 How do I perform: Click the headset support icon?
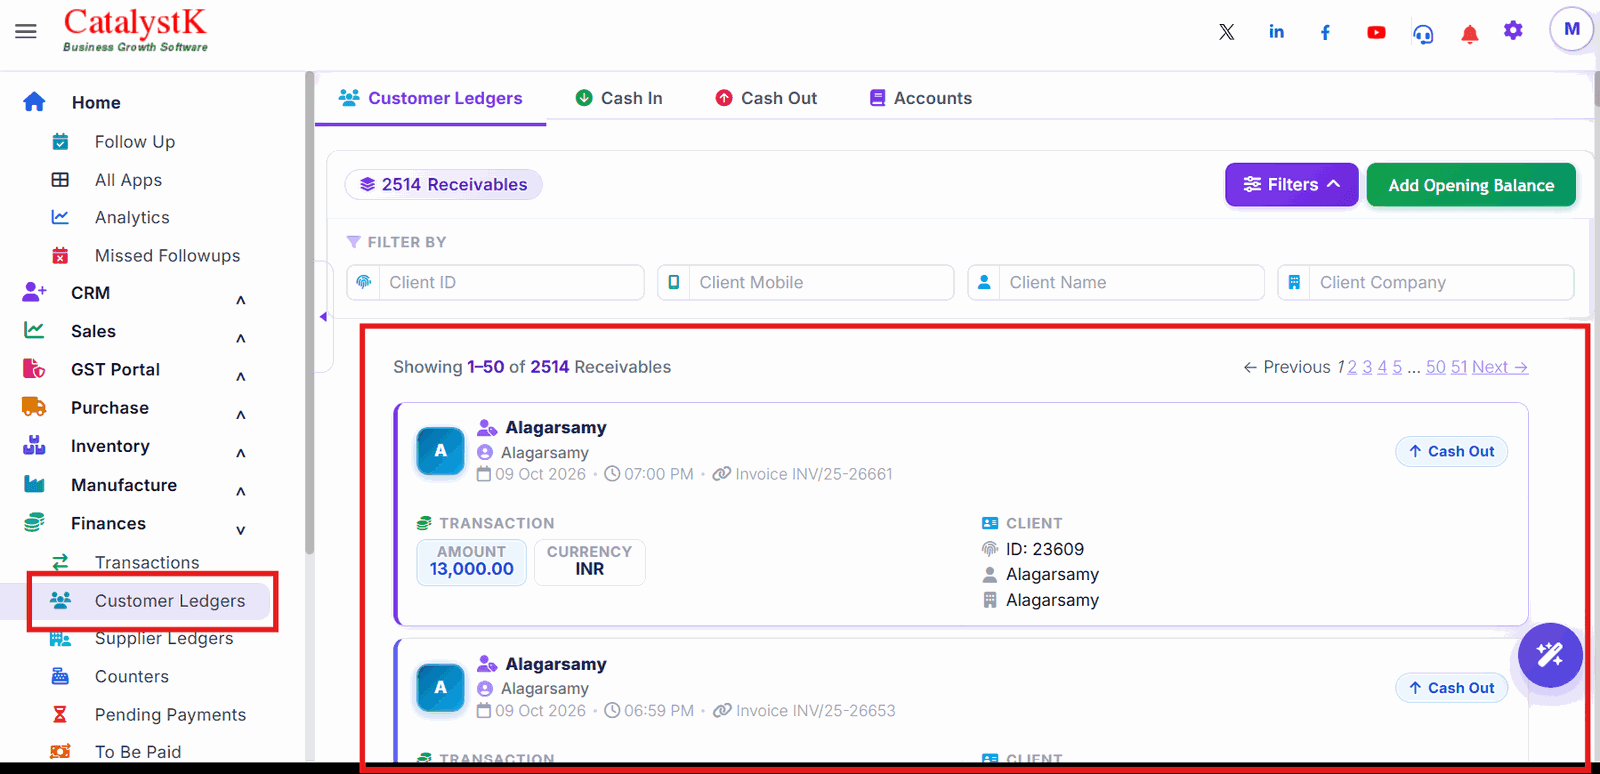pyautogui.click(x=1423, y=34)
